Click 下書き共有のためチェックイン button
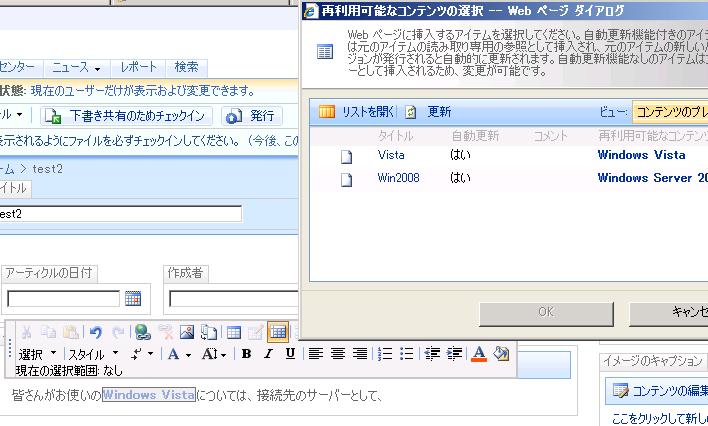Viewport: 708px width, 426px height. [127, 116]
